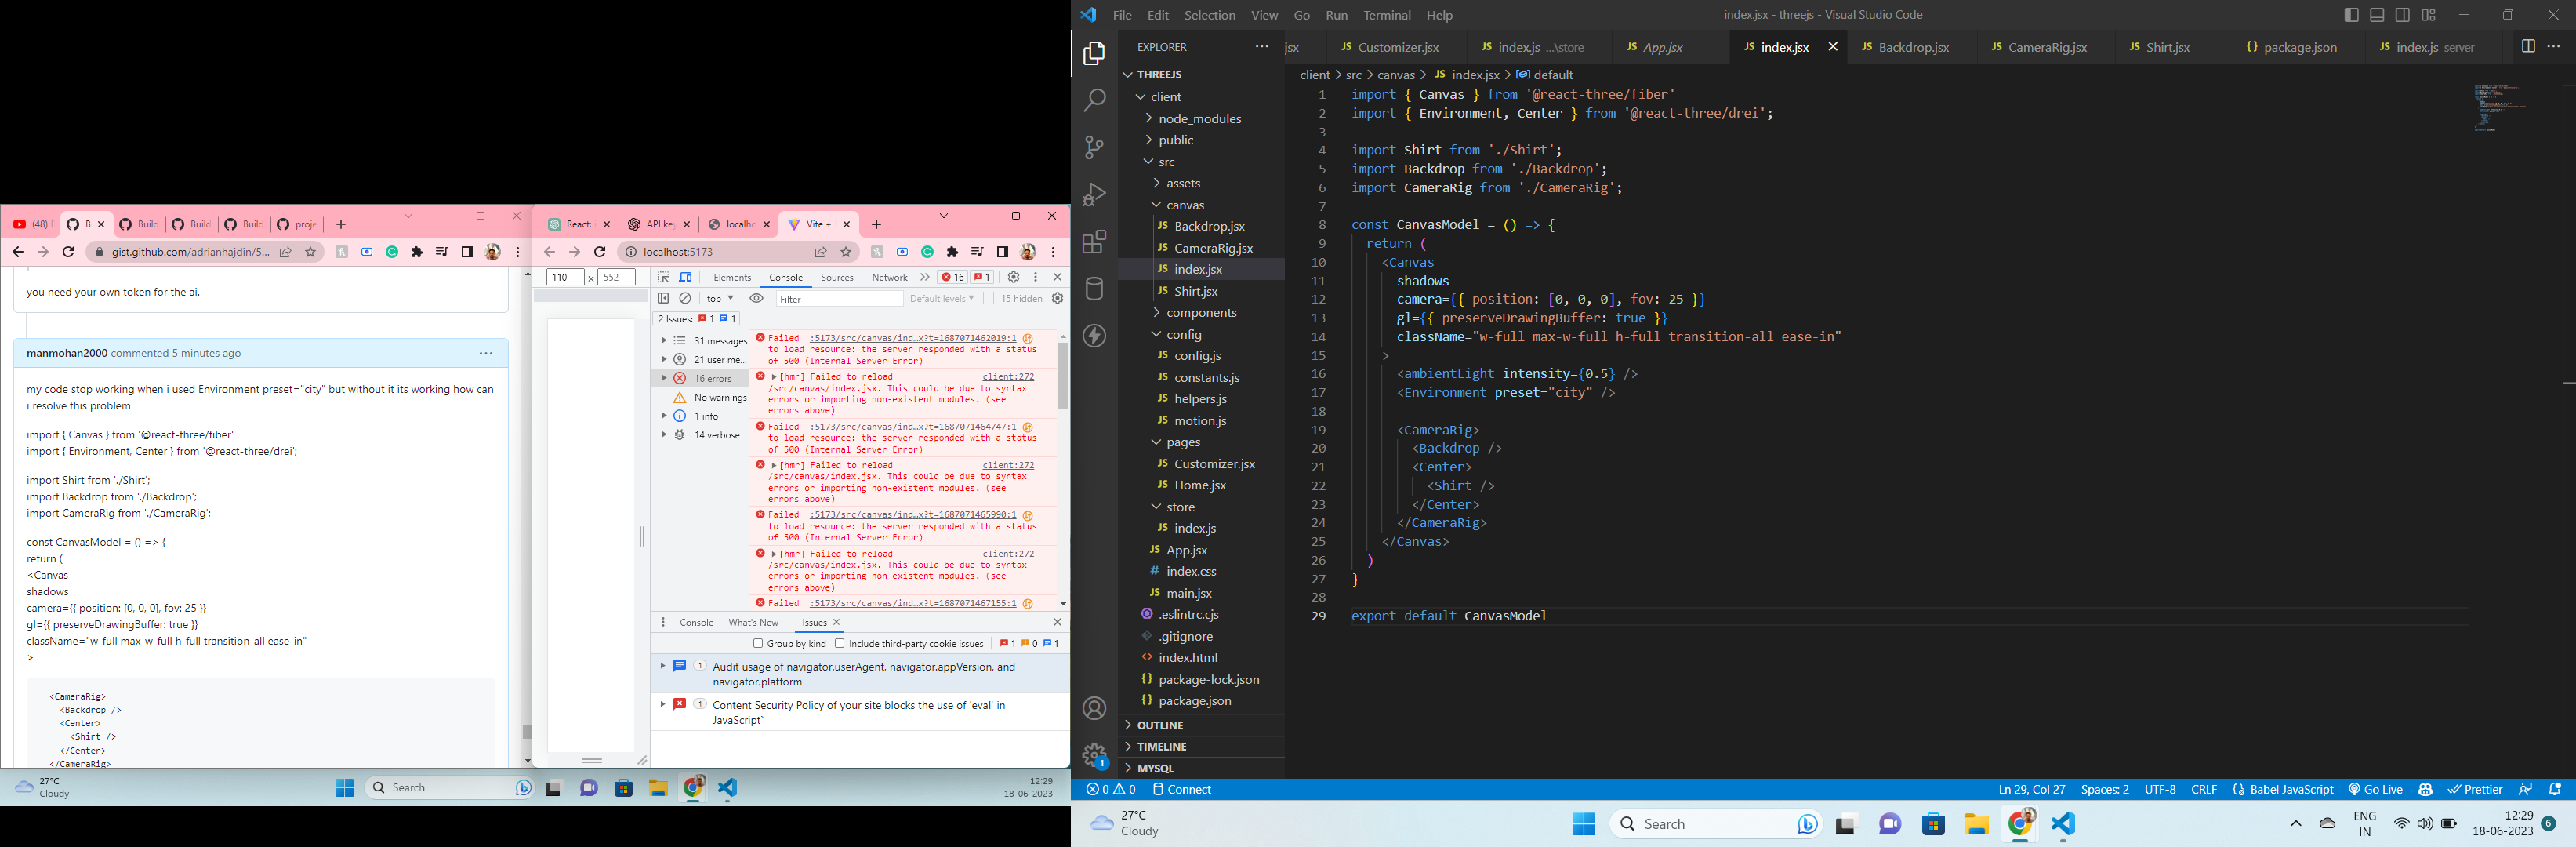Open the Extensions view in VS Code
The image size is (2576, 847).
pos(1094,241)
